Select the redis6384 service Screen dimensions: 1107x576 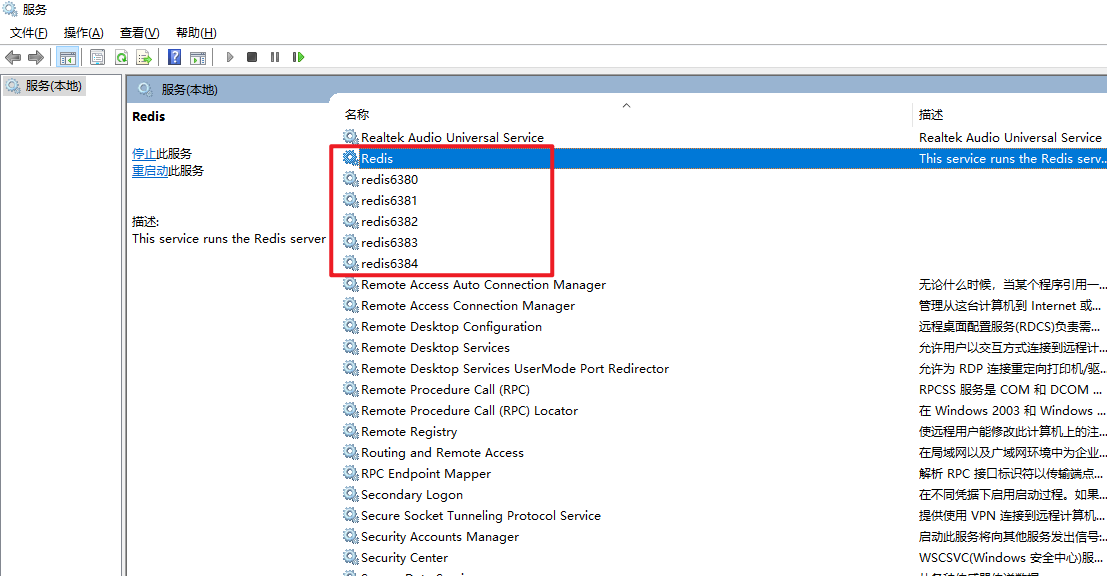[x=389, y=264]
